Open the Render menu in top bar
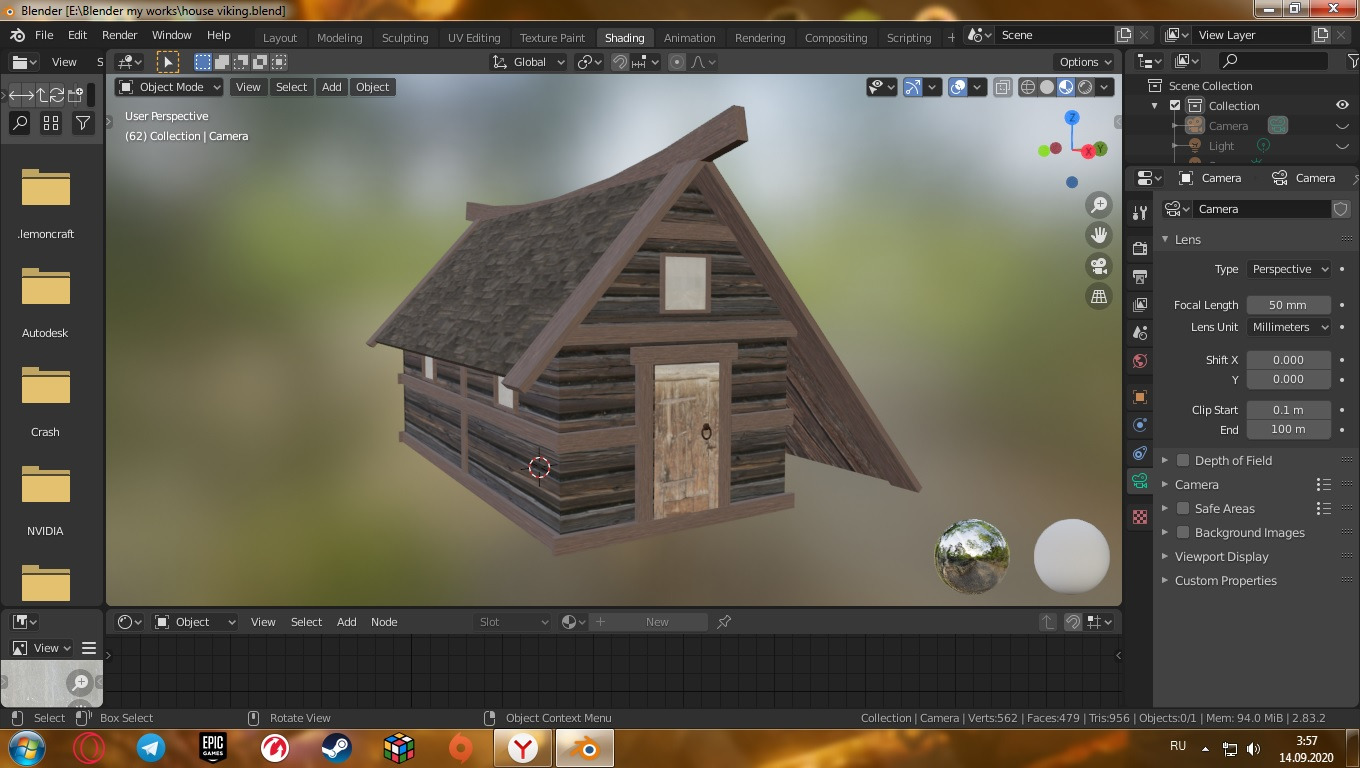 [x=119, y=34]
